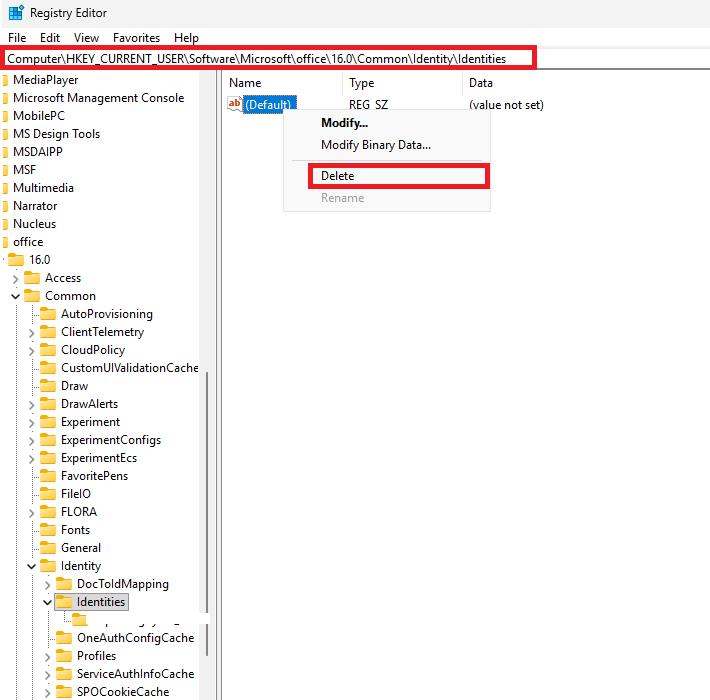710x700 pixels.
Task: Click the Identity folder icon
Action: coord(48,565)
